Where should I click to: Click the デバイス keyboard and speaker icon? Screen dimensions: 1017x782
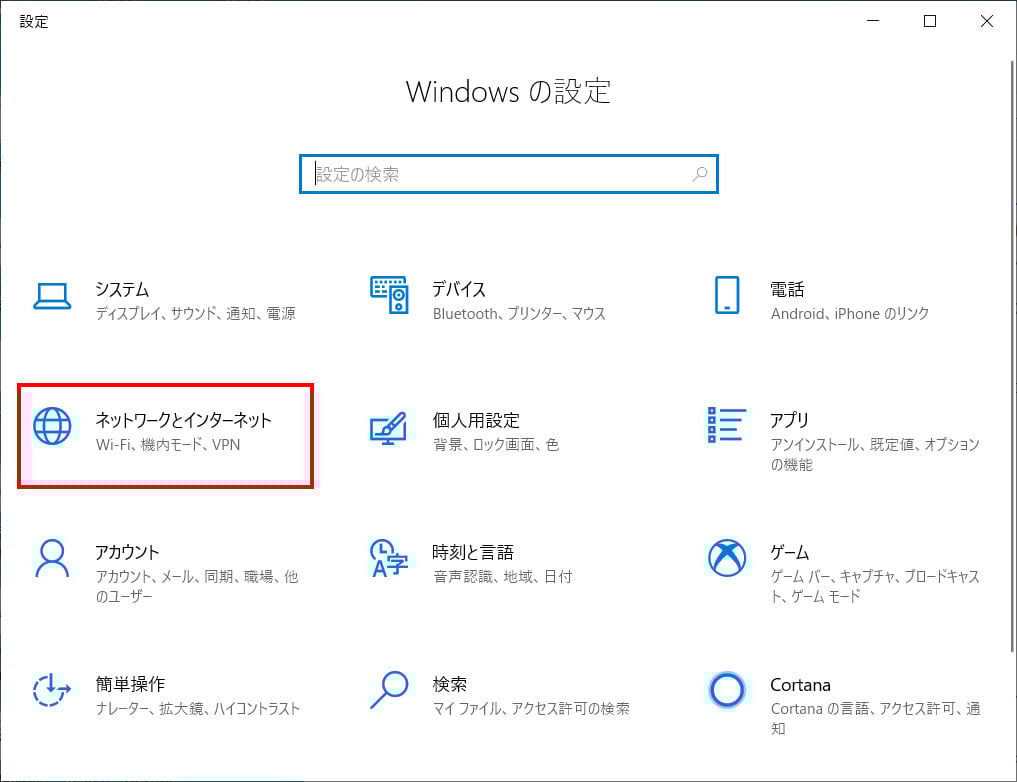pos(389,294)
